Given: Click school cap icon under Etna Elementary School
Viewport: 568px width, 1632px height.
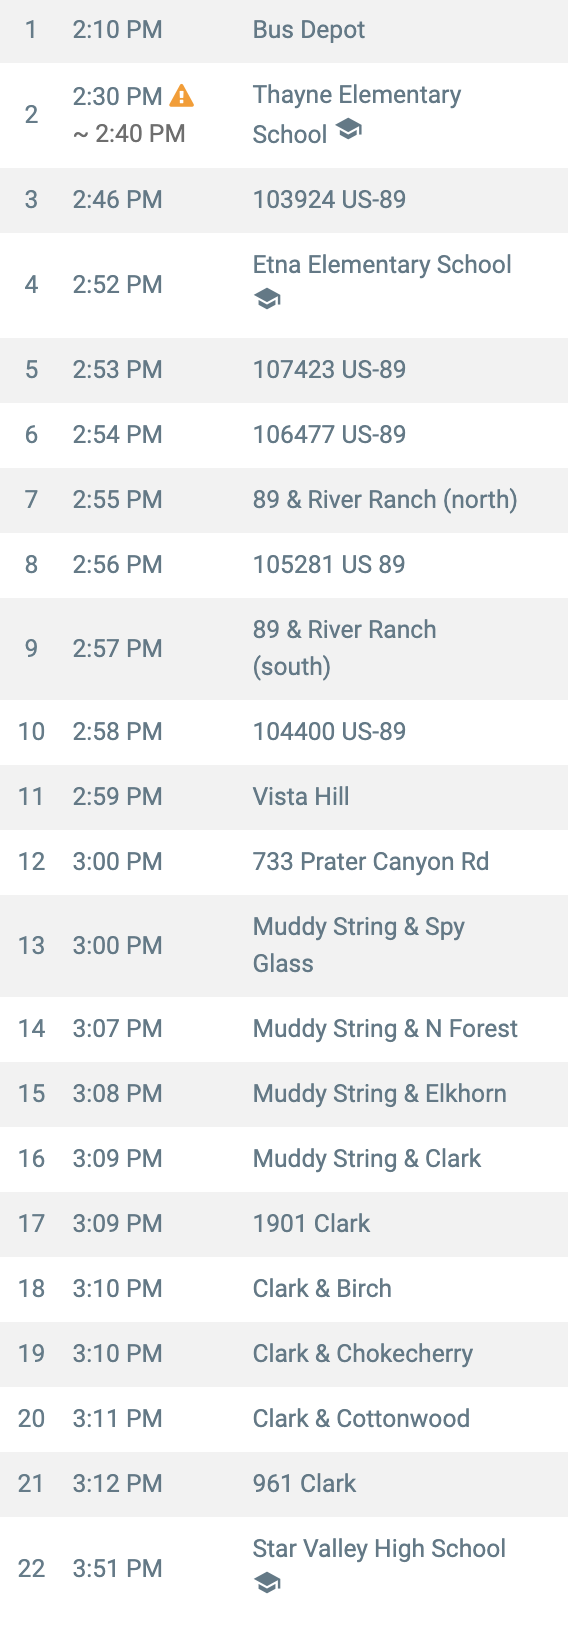Looking at the screenshot, I should tap(267, 299).
